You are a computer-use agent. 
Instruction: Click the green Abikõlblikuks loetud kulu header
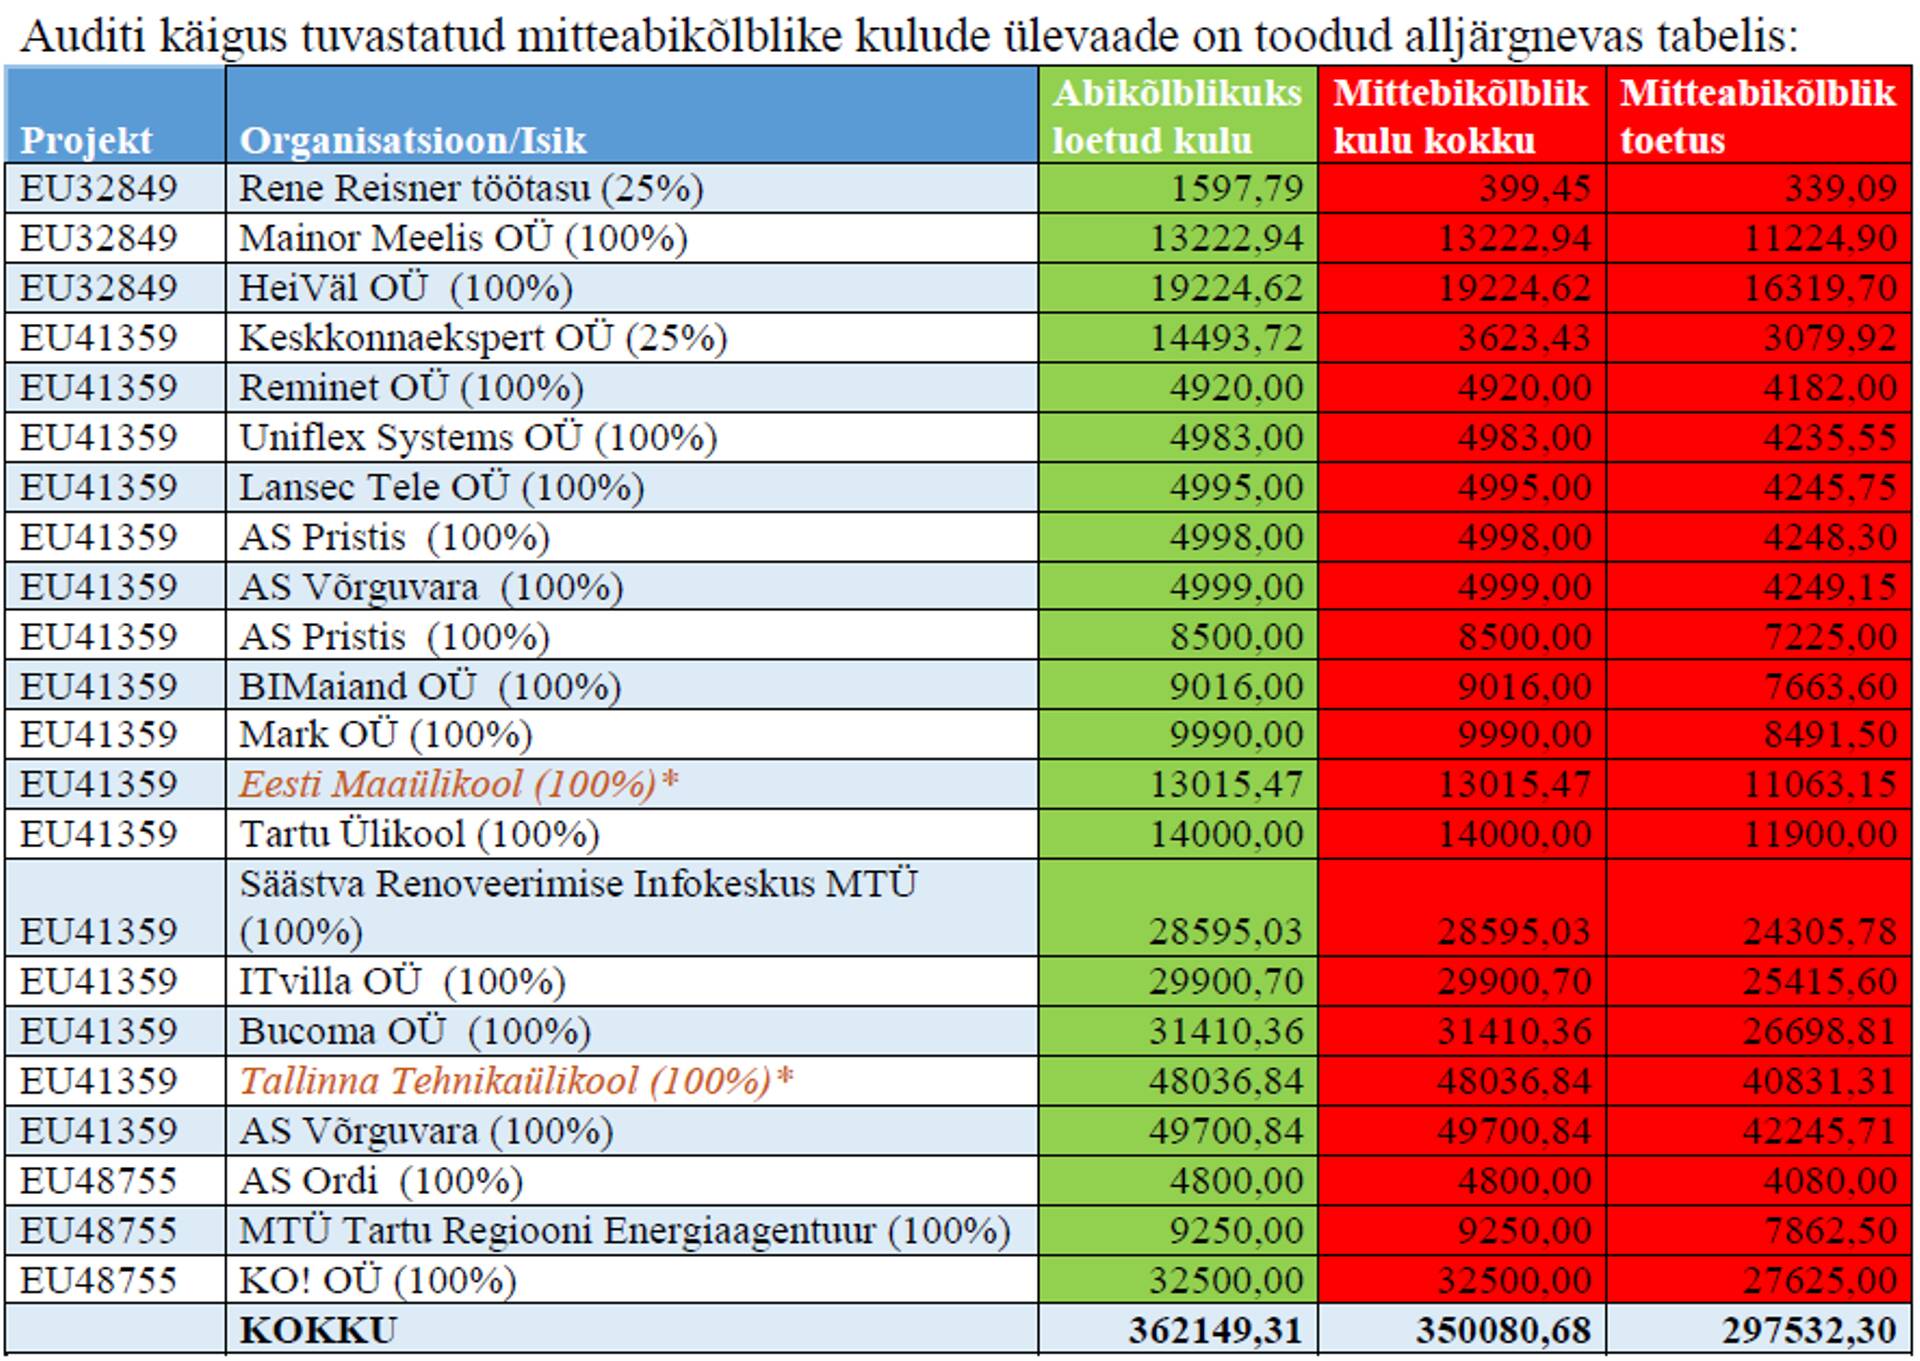click(1177, 116)
